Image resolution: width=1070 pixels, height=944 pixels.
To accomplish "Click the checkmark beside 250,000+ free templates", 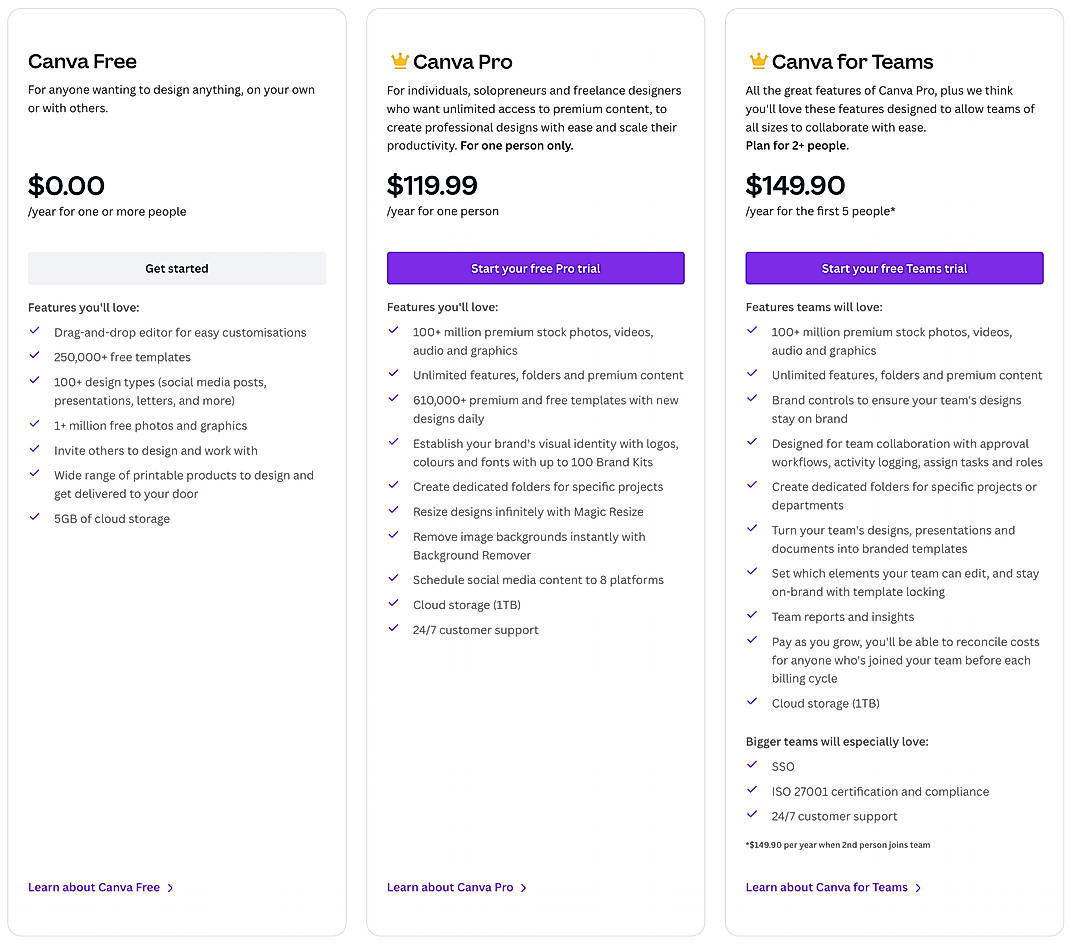I will point(35,357).
